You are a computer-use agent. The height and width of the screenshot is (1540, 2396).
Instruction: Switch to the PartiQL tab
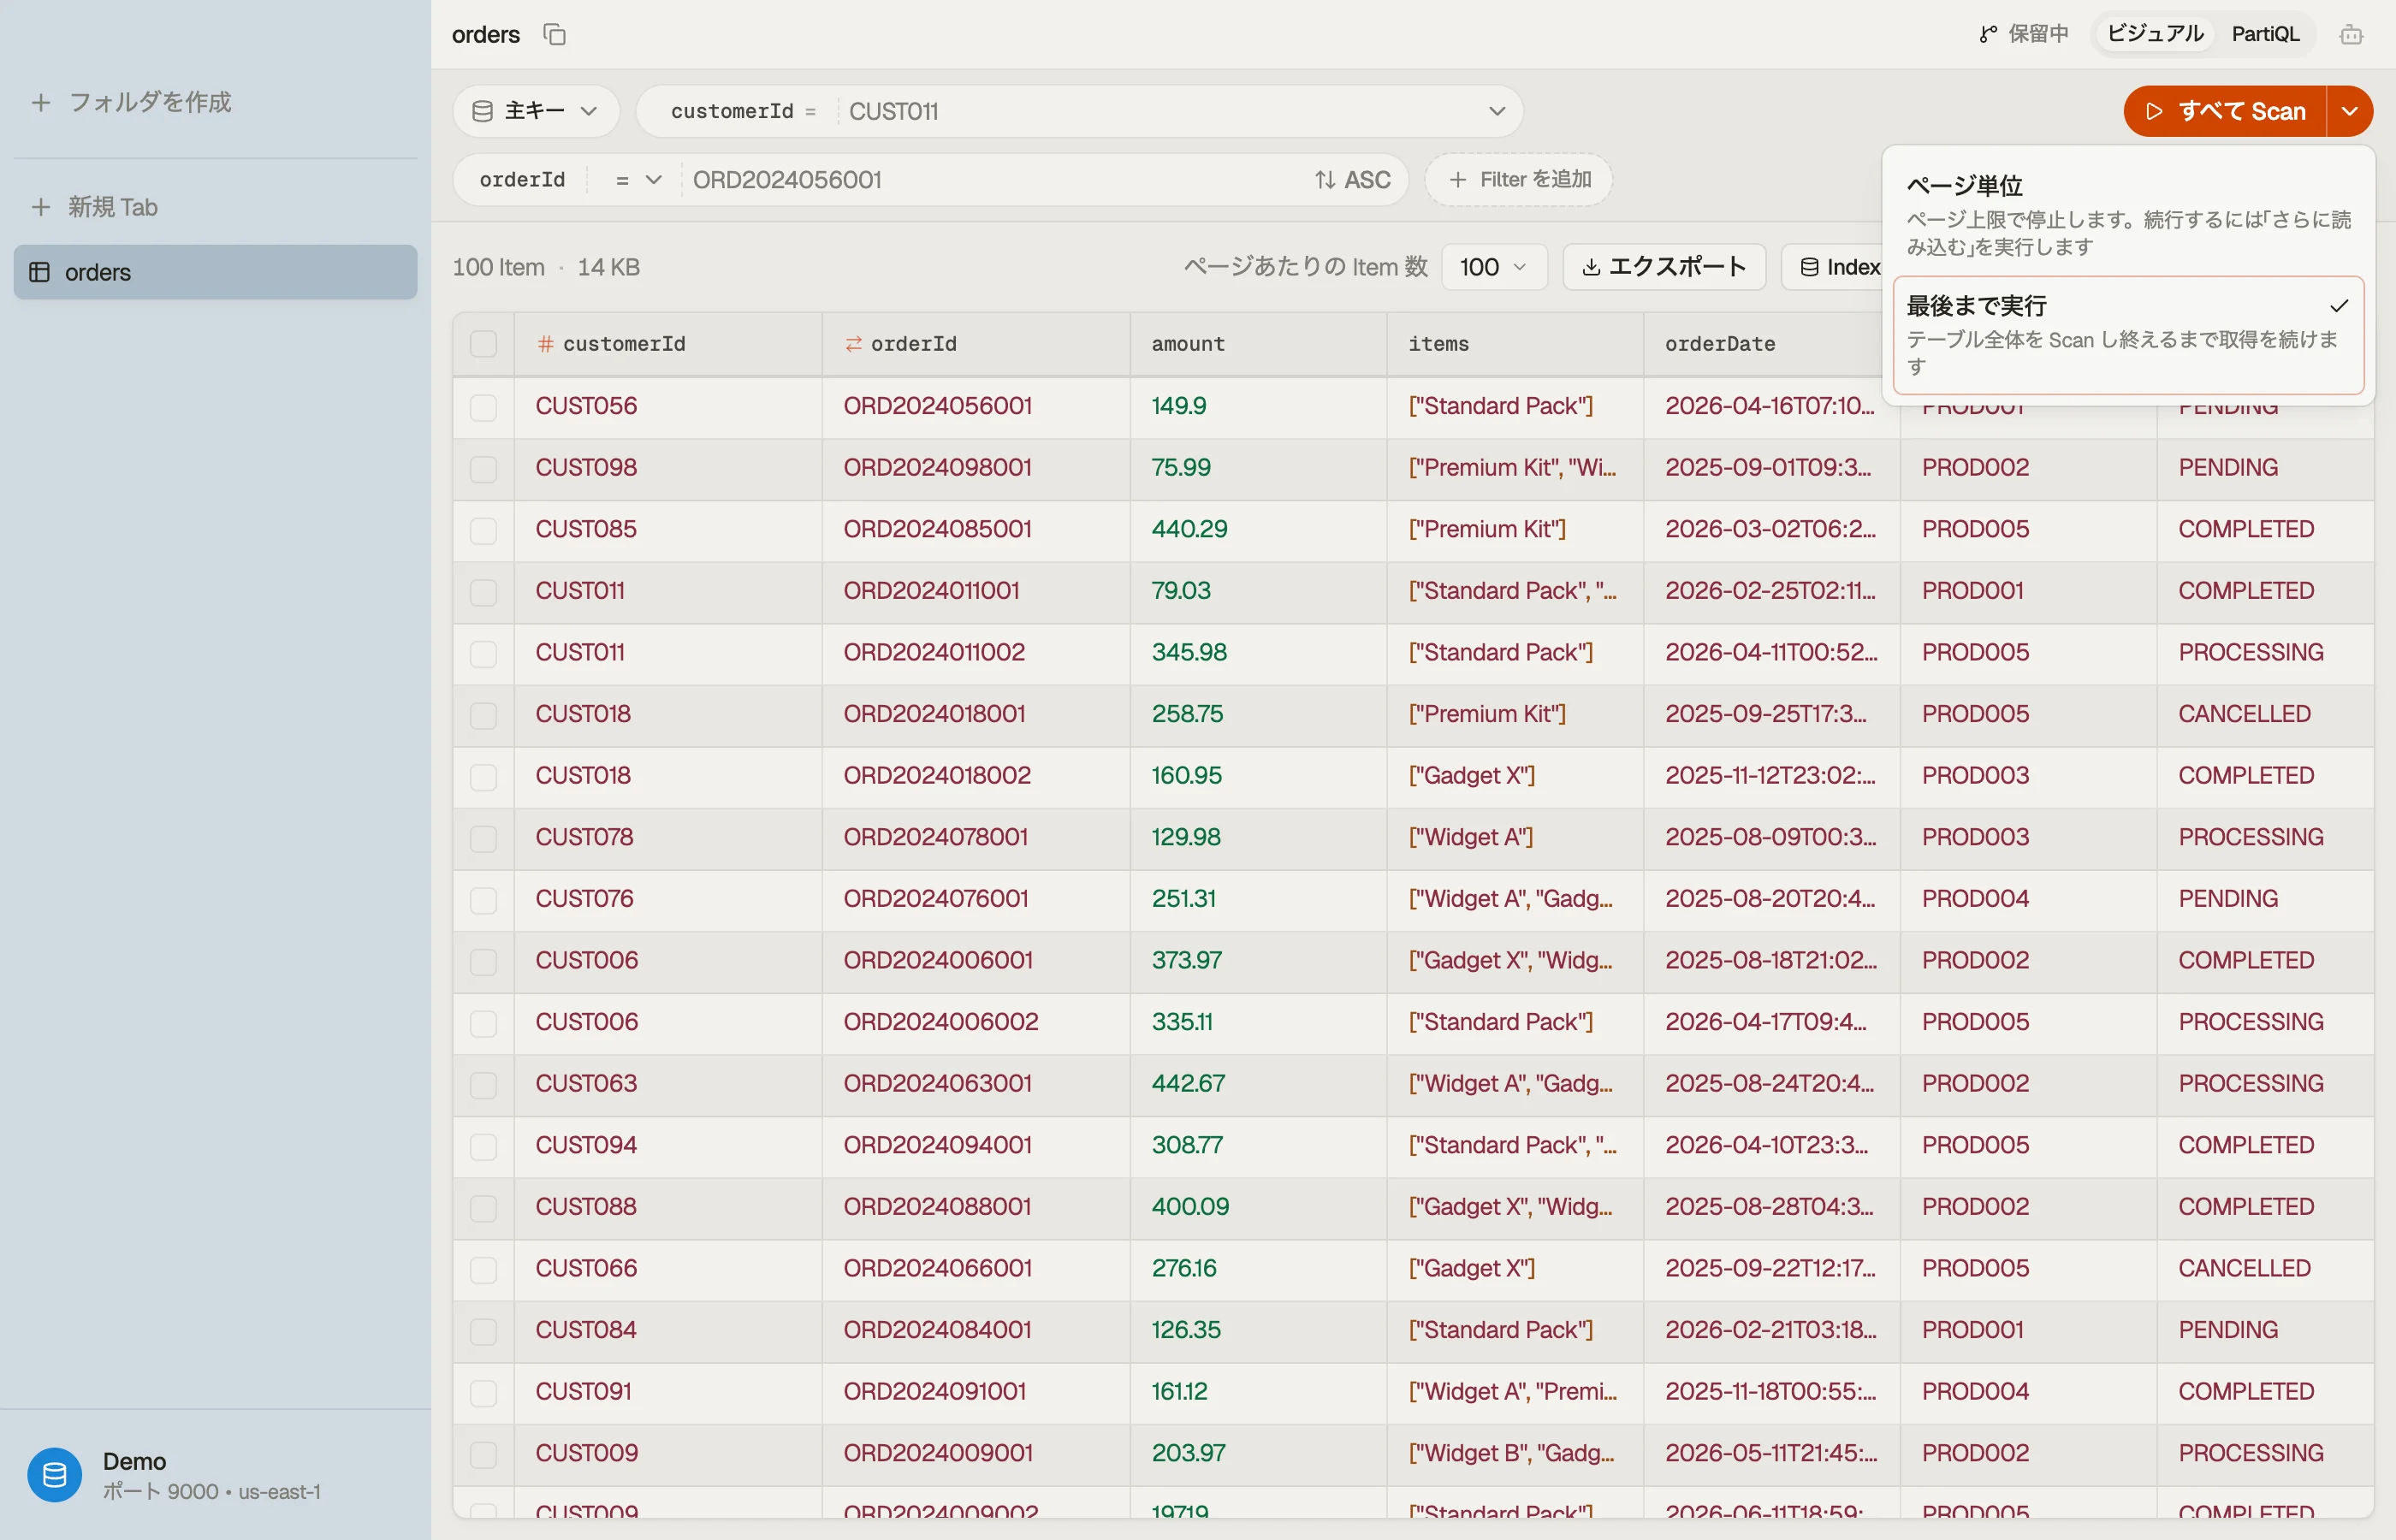[2265, 35]
